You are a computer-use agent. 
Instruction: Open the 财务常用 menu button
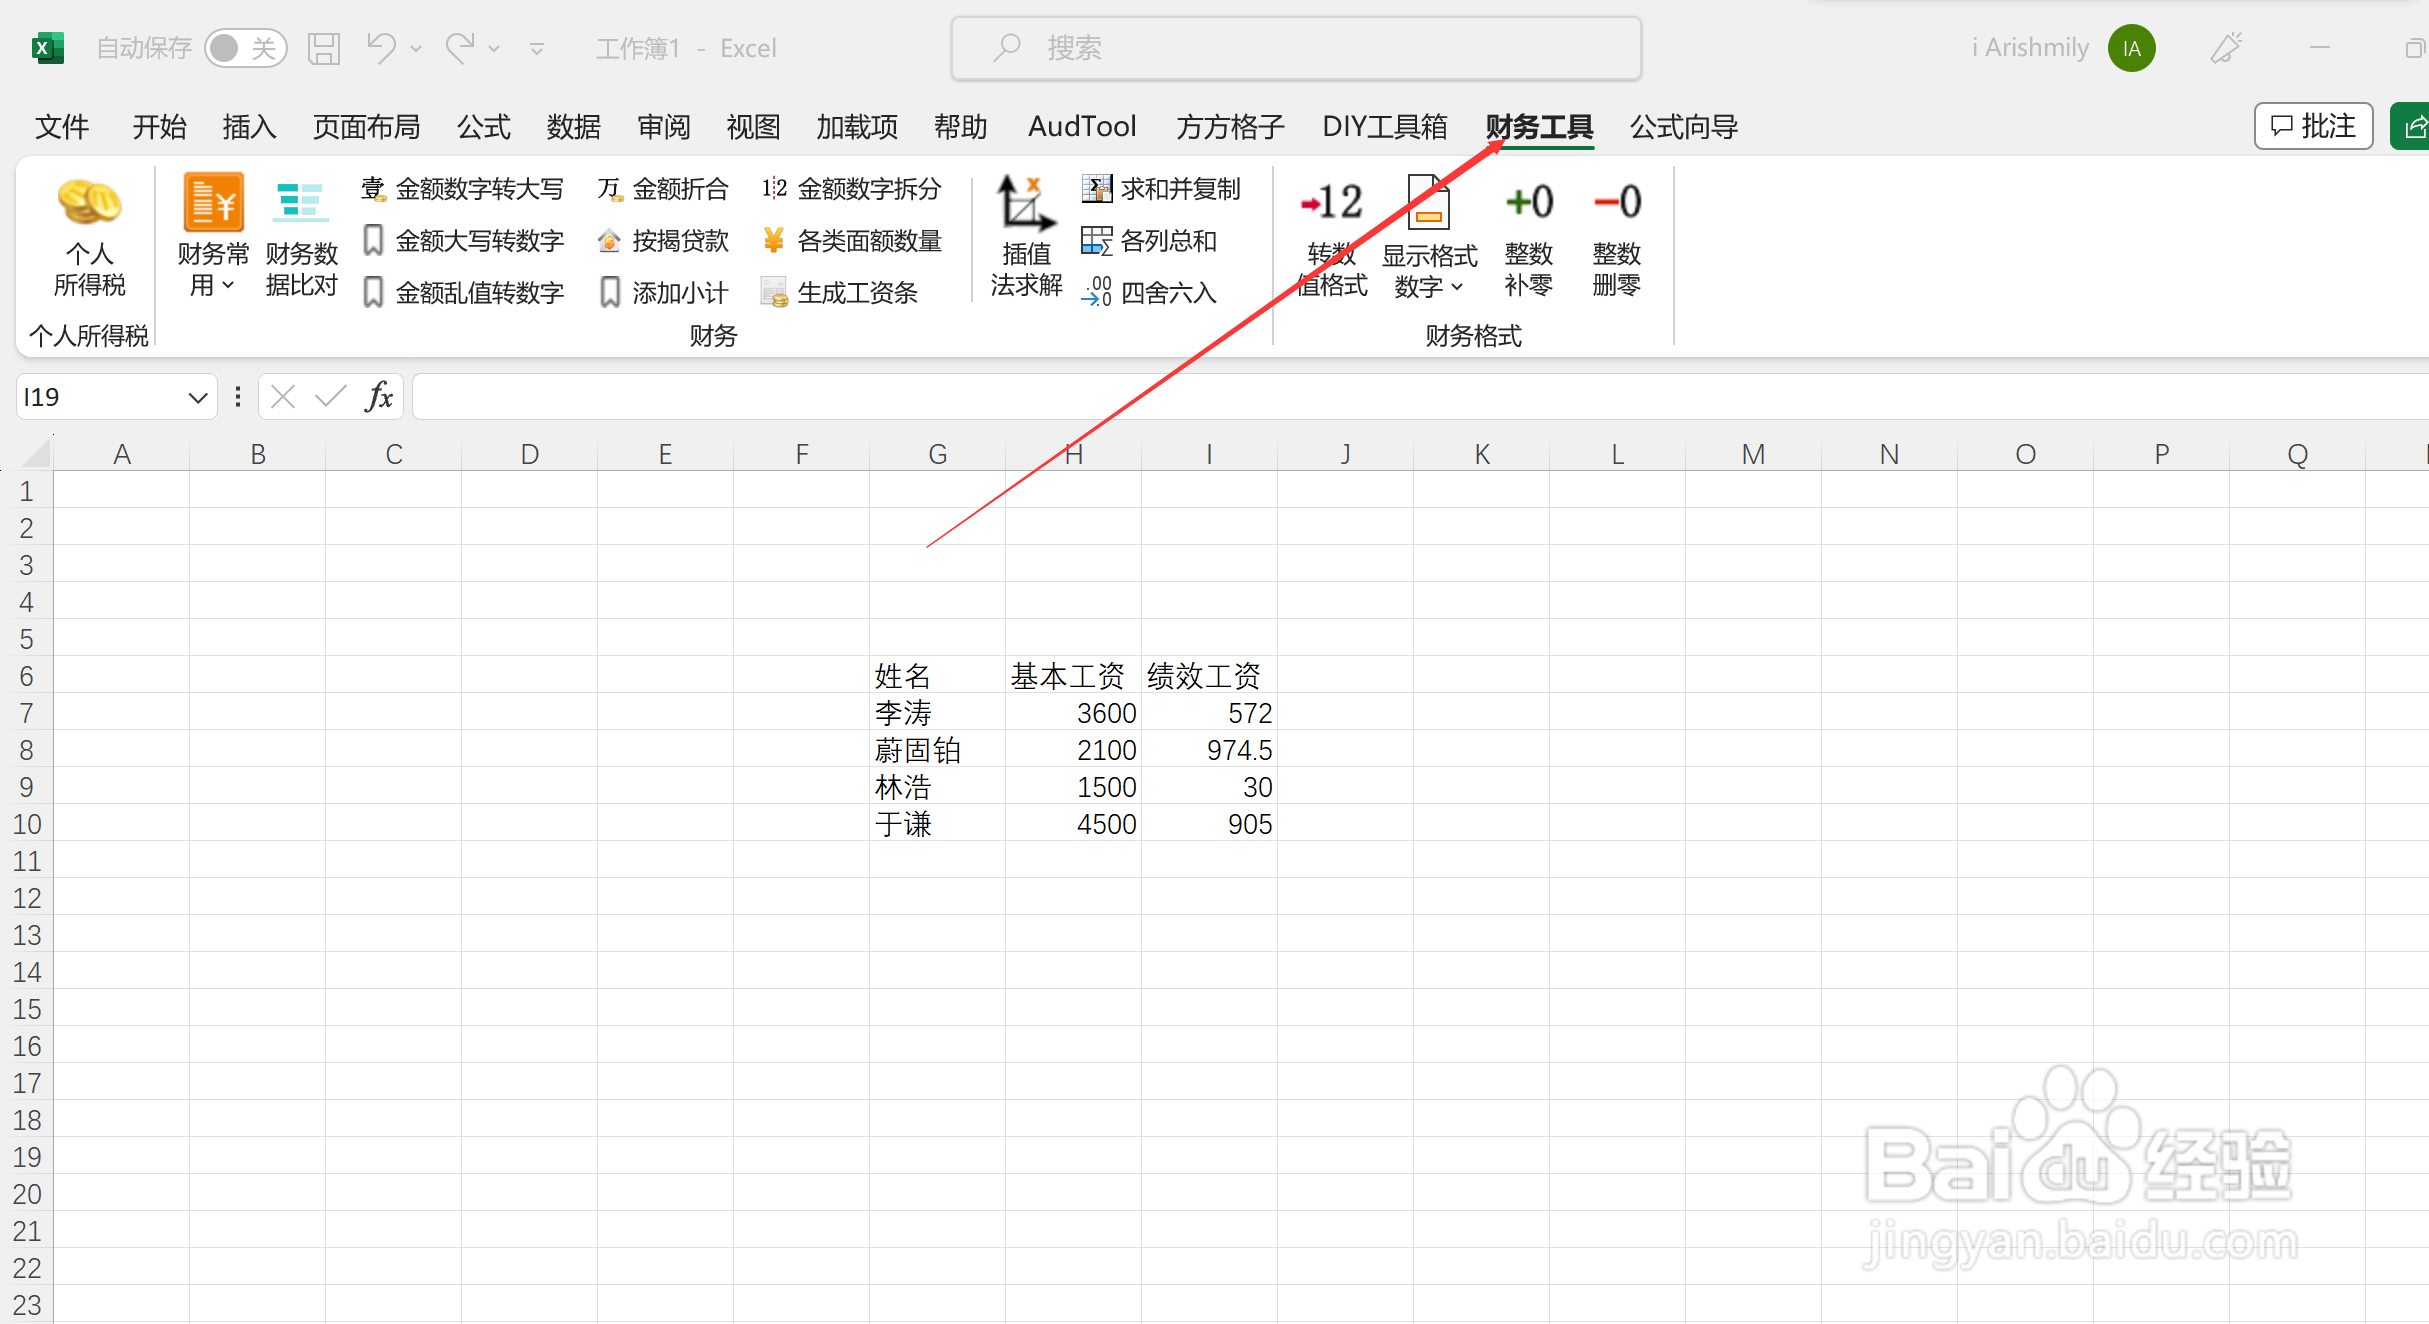(212, 237)
